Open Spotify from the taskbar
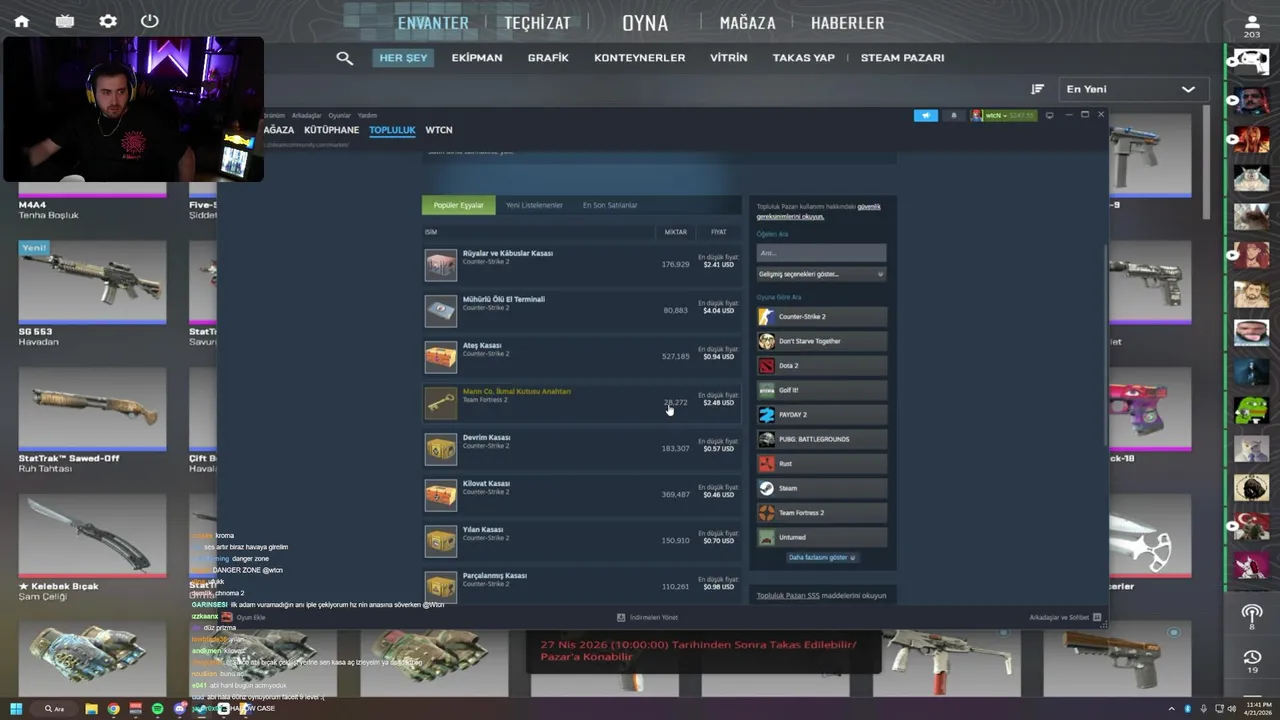Viewport: 1280px width, 720px height. click(157, 709)
